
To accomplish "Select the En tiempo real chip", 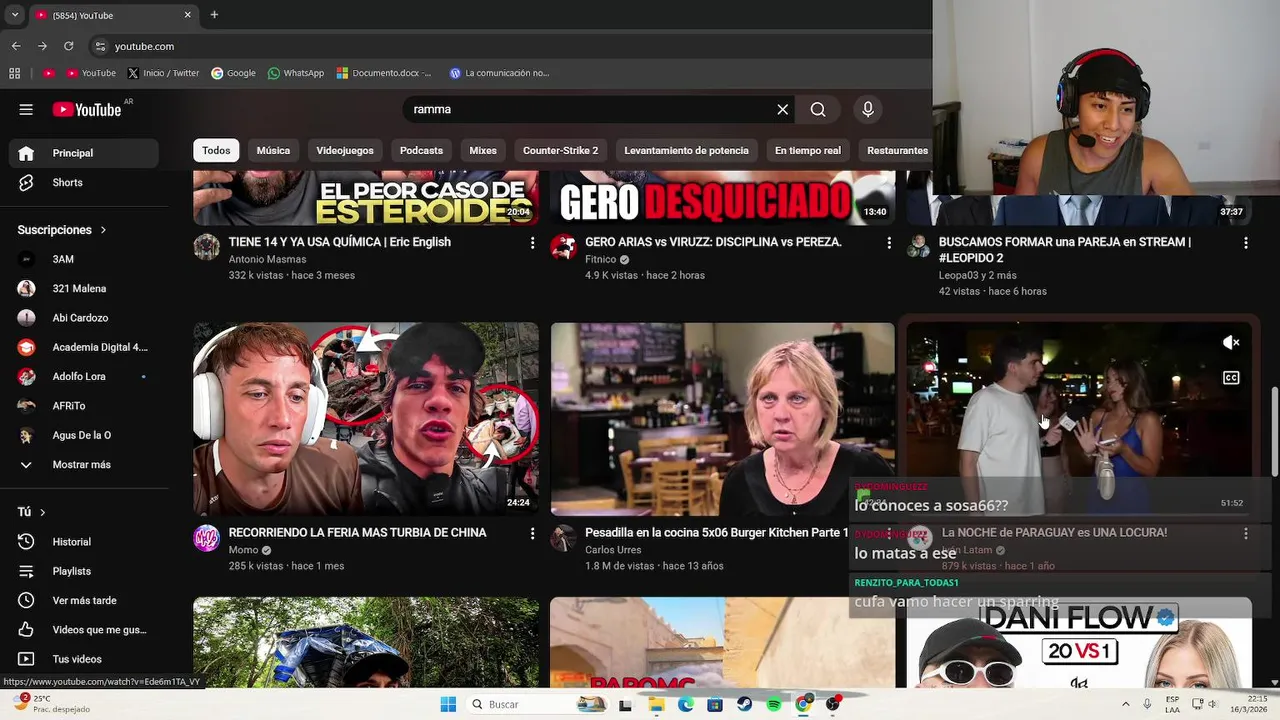I will coord(807,151).
